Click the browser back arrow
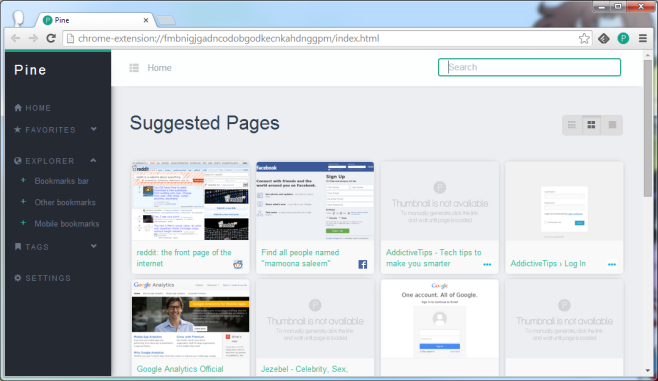The width and height of the screenshot is (658, 381). tap(16, 38)
